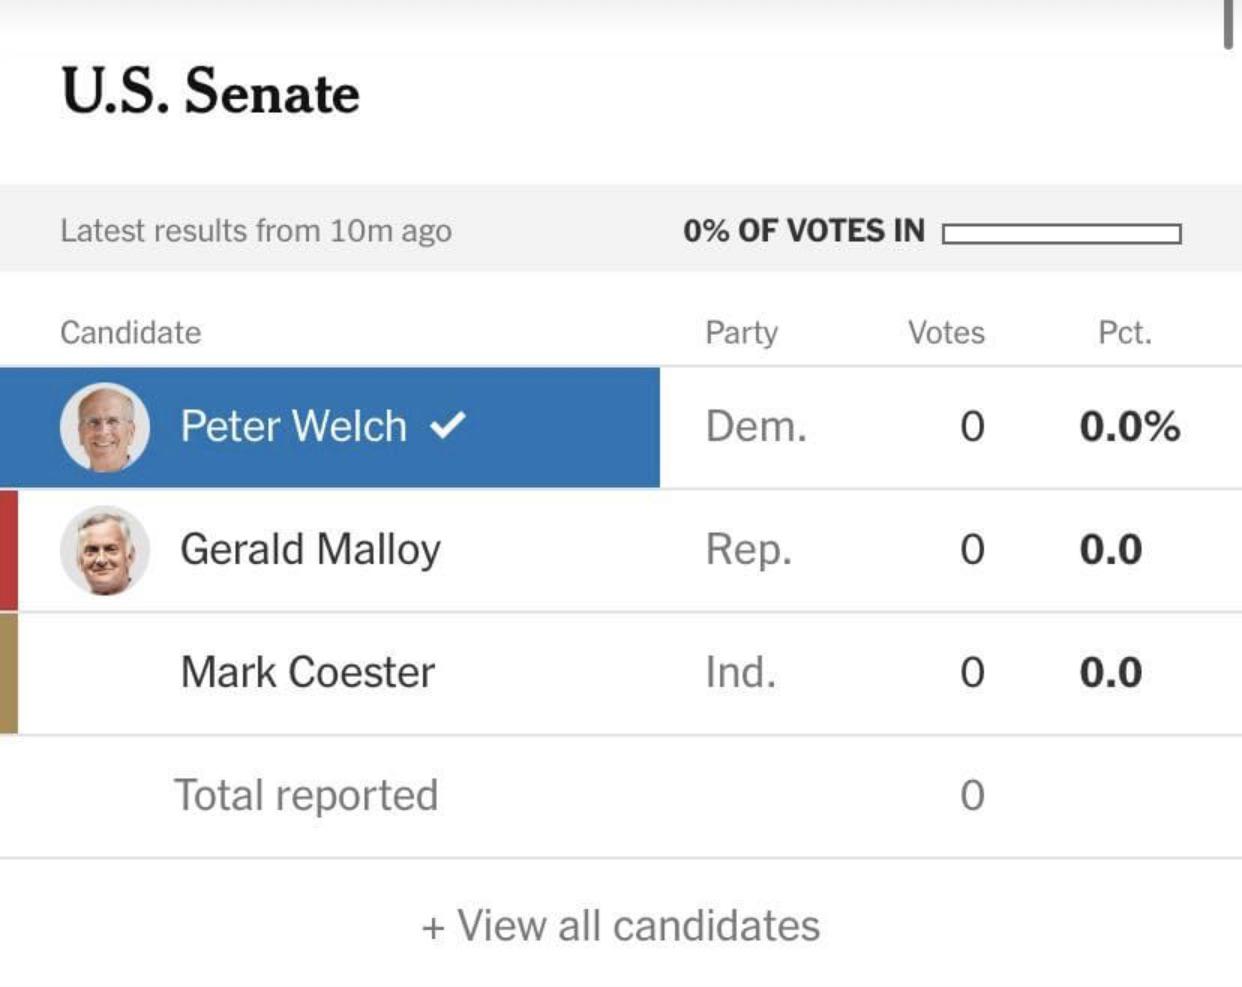Click the Pct. column header
The width and height of the screenshot is (1242, 987).
click(x=1125, y=333)
